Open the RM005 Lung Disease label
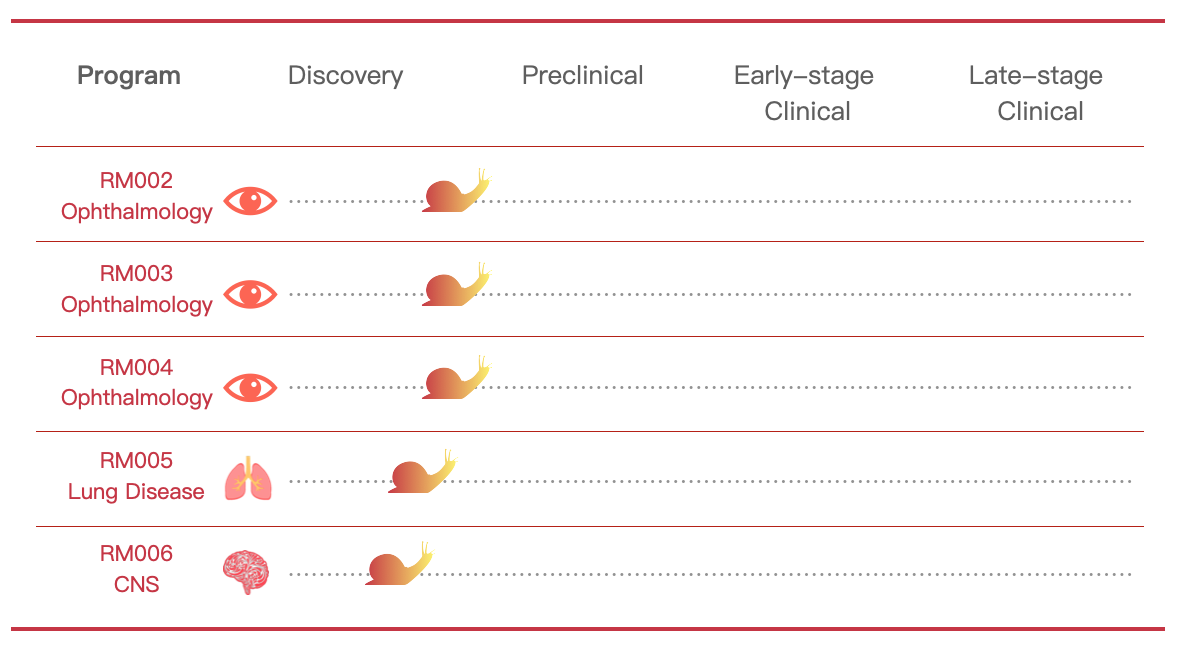 [x=136, y=476]
